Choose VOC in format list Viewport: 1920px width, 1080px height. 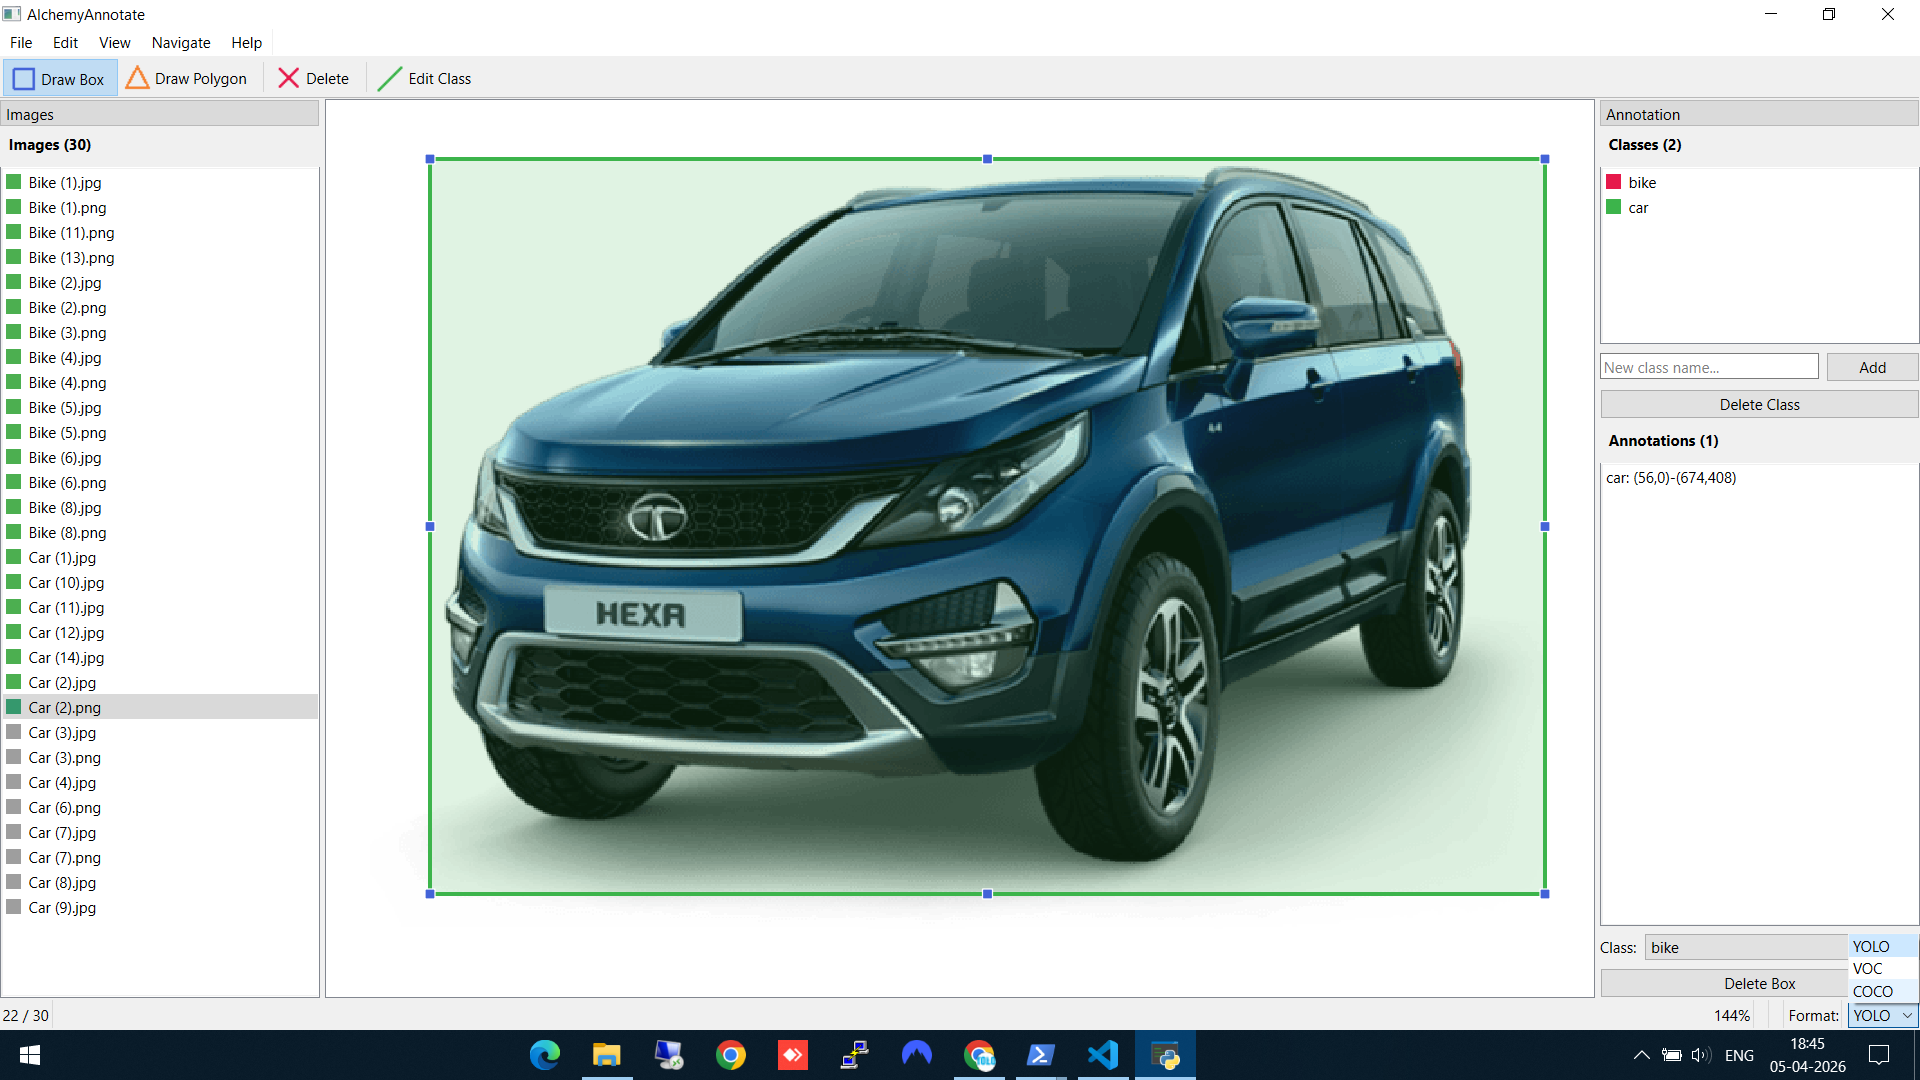(x=1867, y=969)
